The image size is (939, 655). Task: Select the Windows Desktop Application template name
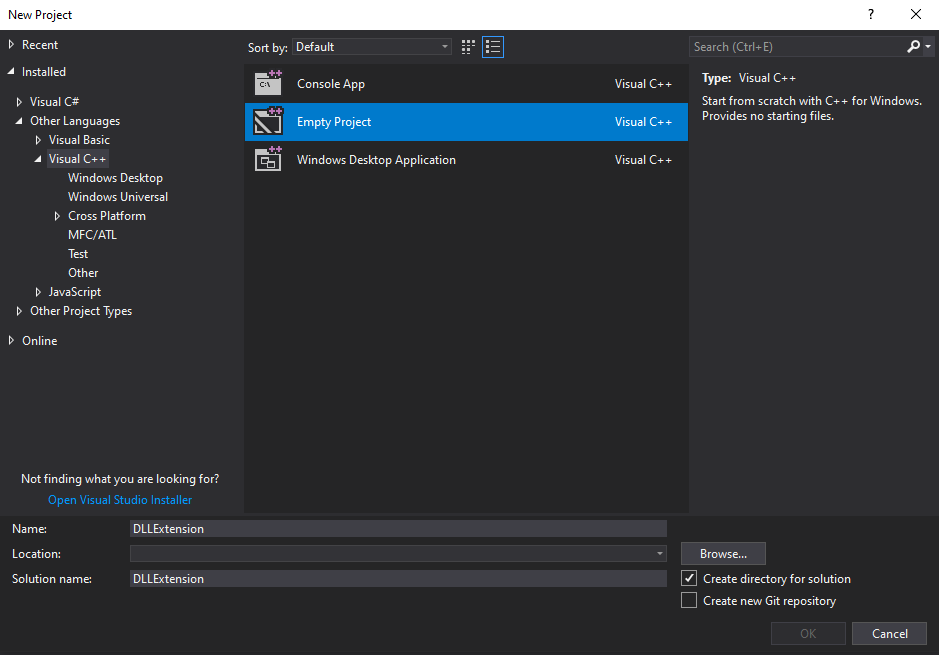coord(376,160)
